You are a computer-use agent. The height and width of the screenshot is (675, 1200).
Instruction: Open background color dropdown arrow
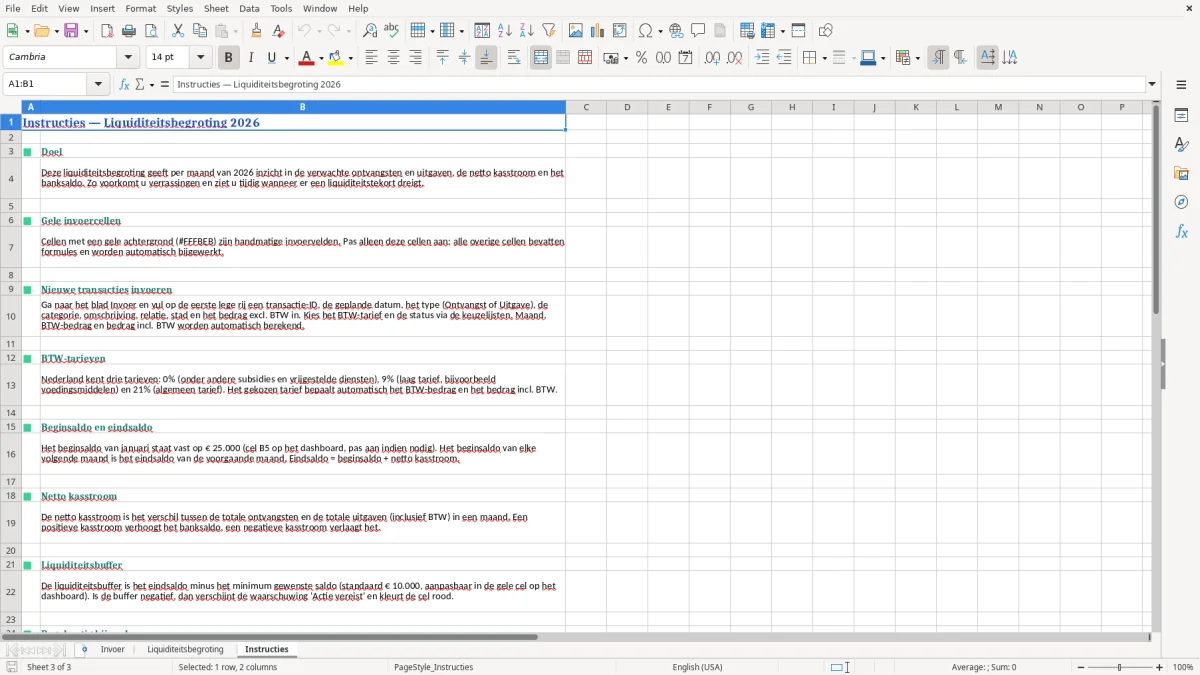pyautogui.click(x=350, y=58)
